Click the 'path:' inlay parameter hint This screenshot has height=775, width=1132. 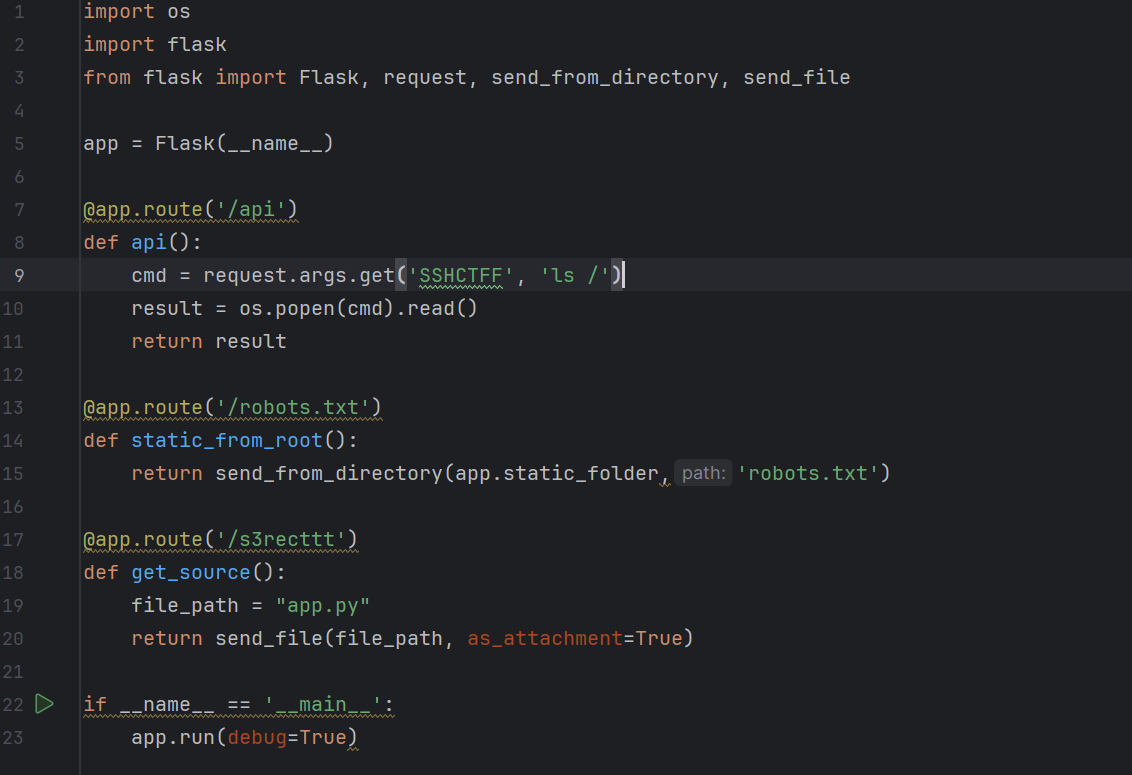click(703, 472)
